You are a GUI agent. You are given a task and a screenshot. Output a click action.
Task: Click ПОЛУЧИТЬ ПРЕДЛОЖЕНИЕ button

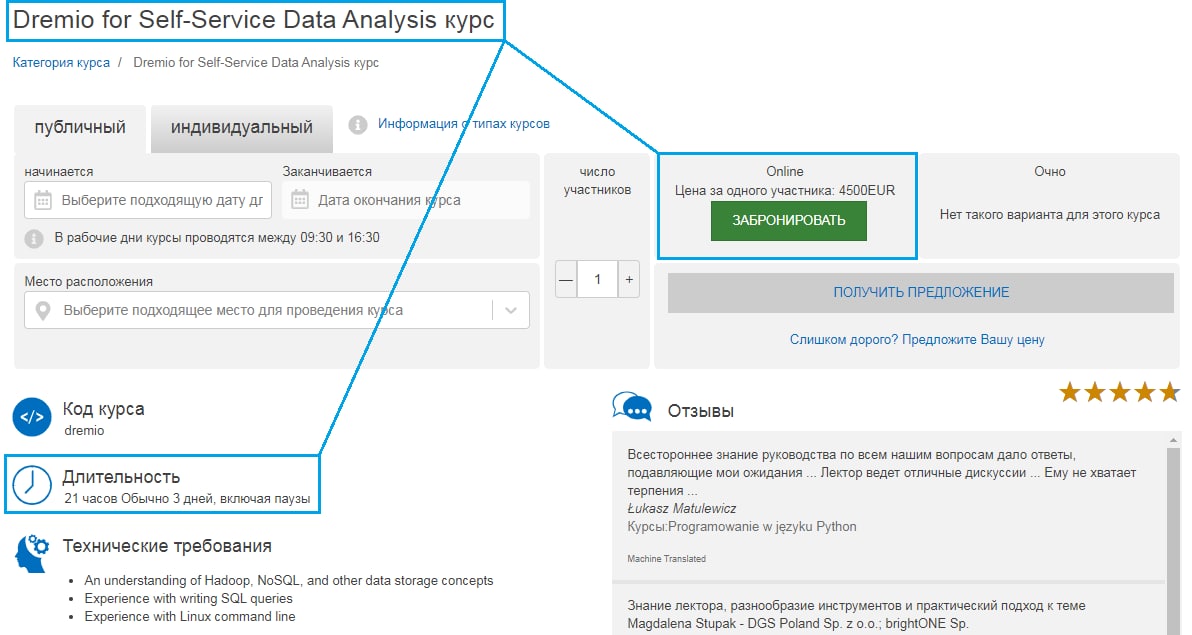[921, 293]
